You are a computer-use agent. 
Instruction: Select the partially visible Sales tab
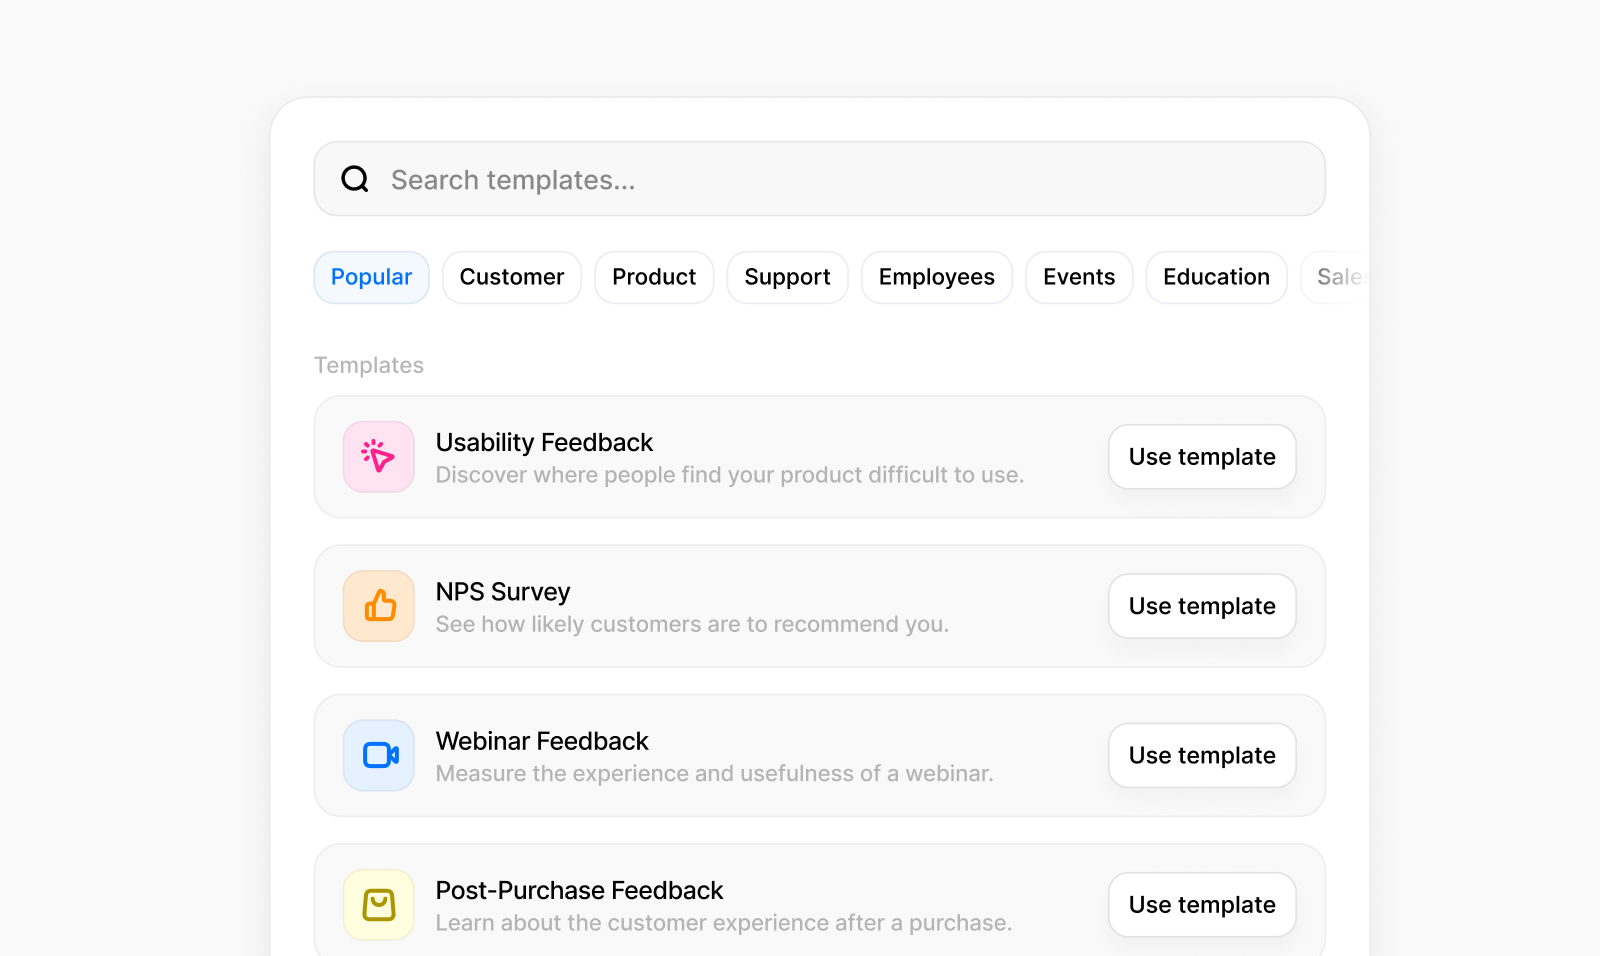tap(1337, 277)
